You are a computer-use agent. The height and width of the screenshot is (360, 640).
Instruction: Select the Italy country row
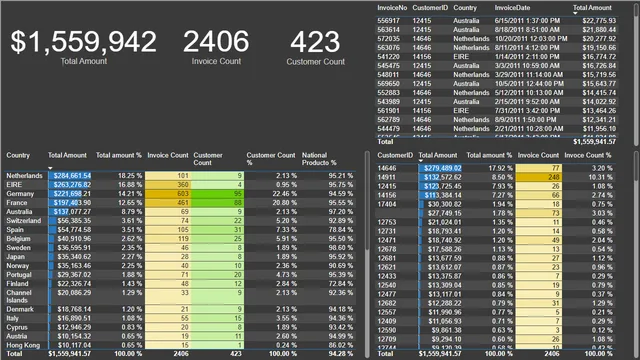180,318
